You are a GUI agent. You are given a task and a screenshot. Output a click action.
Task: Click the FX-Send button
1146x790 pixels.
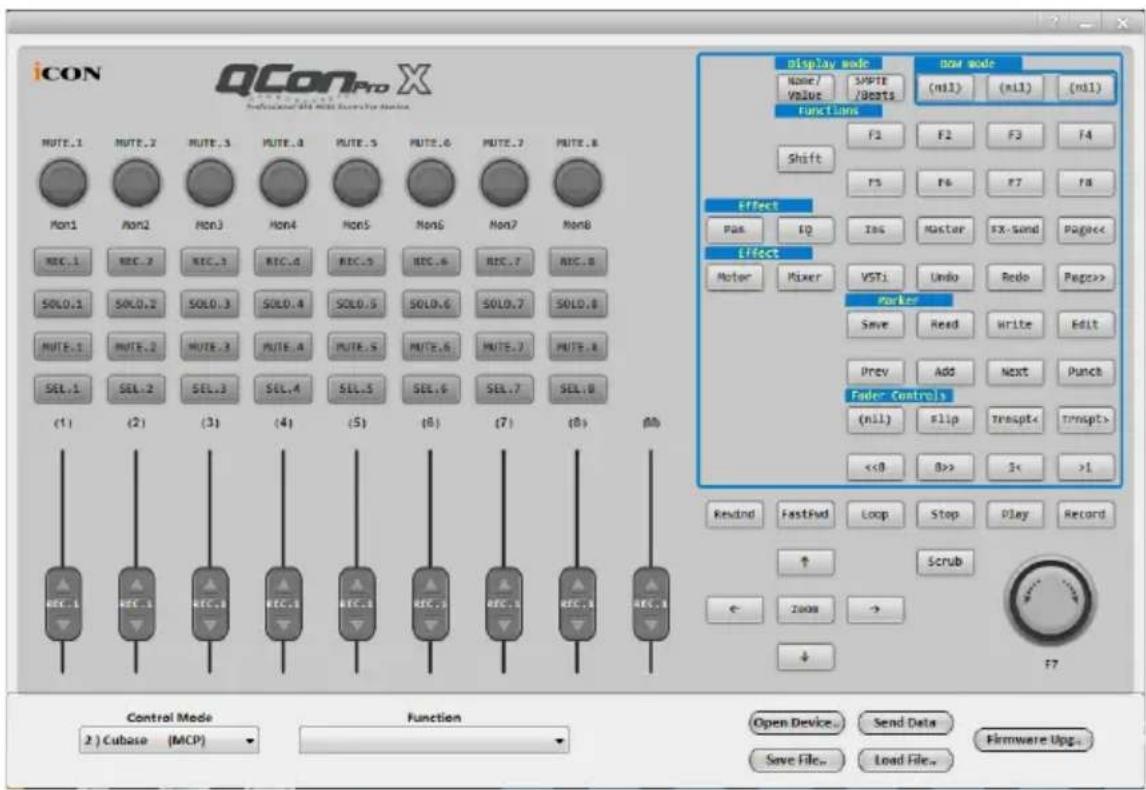click(x=1015, y=229)
